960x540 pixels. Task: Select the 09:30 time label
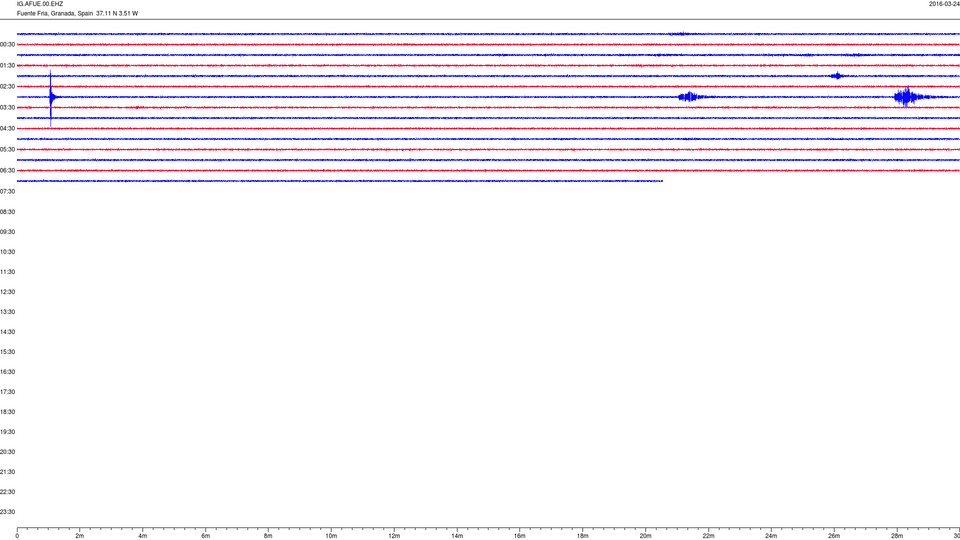click(7, 232)
